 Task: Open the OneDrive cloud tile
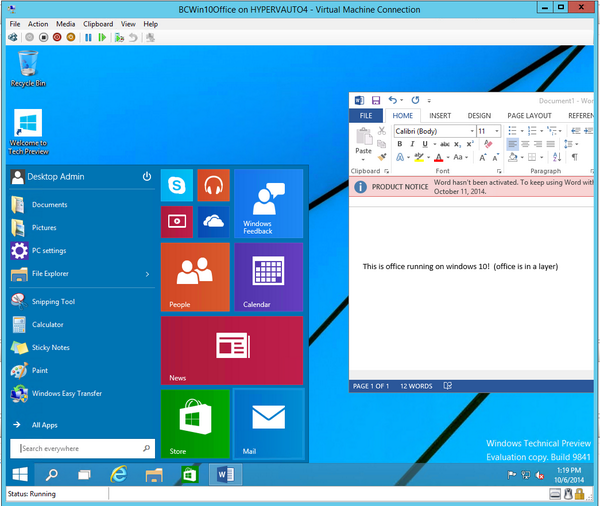(x=214, y=222)
